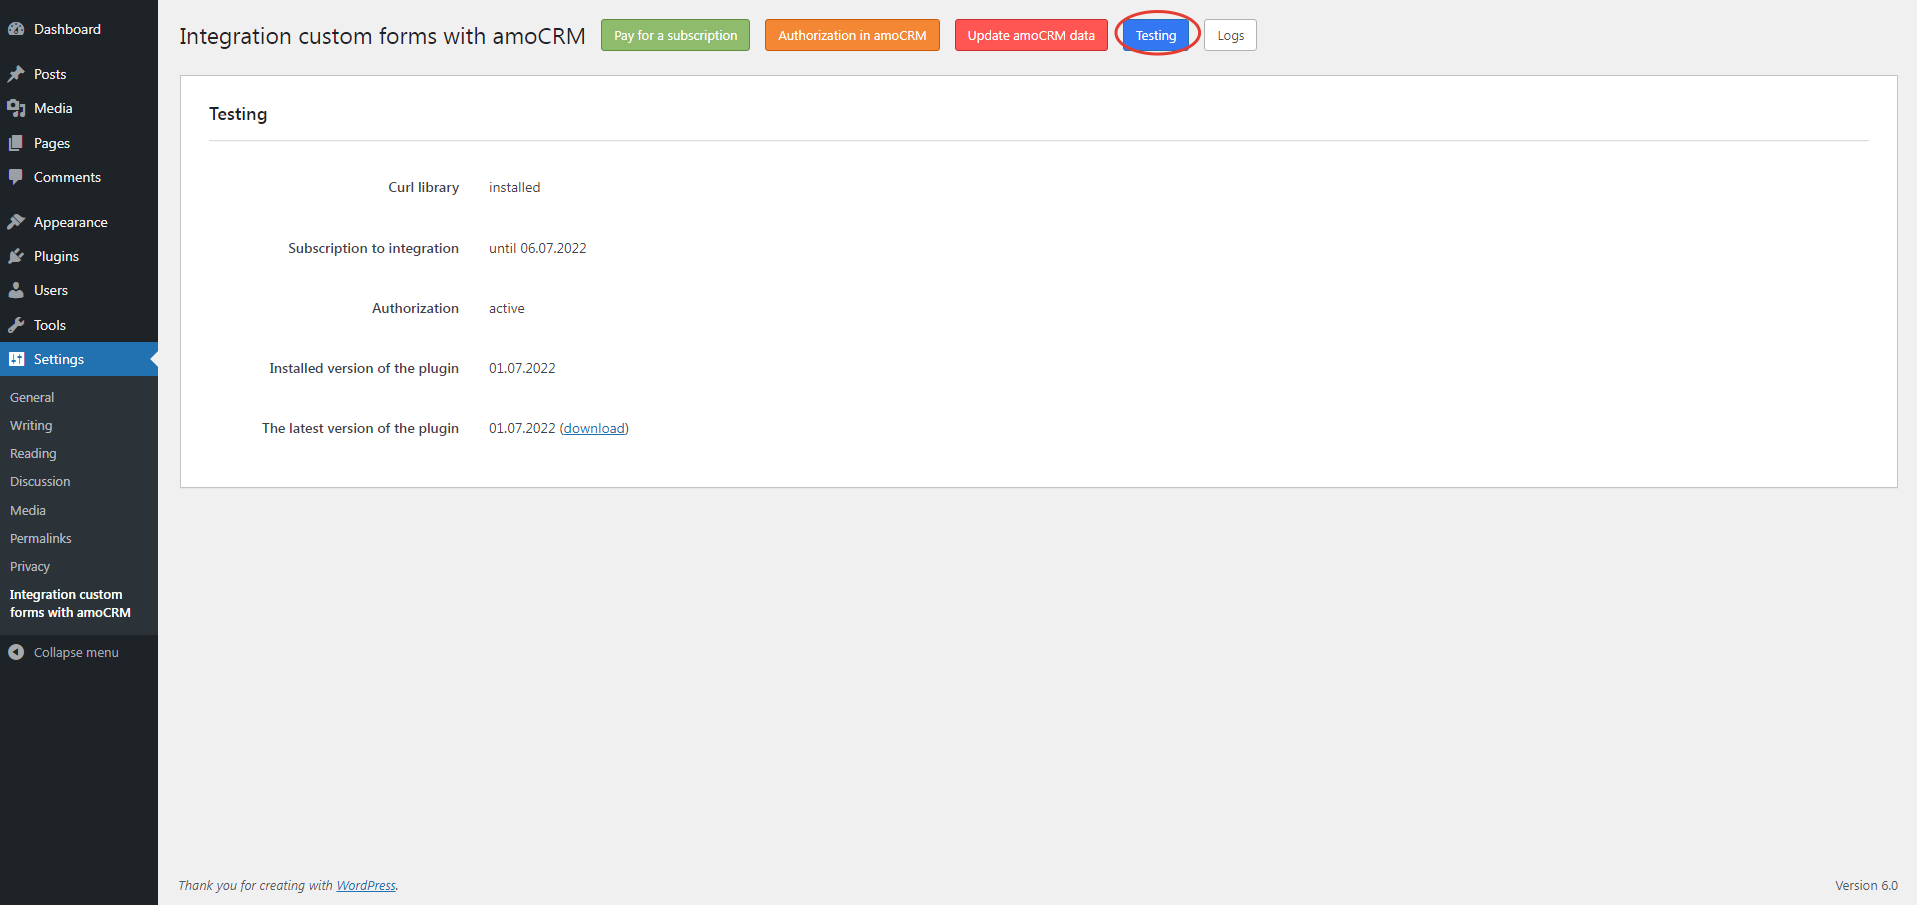Click the 'active' authorization status

507,308
